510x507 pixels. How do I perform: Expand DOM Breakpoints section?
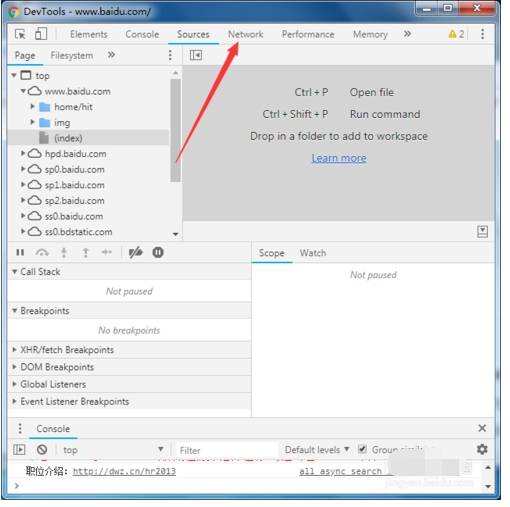coord(14,367)
